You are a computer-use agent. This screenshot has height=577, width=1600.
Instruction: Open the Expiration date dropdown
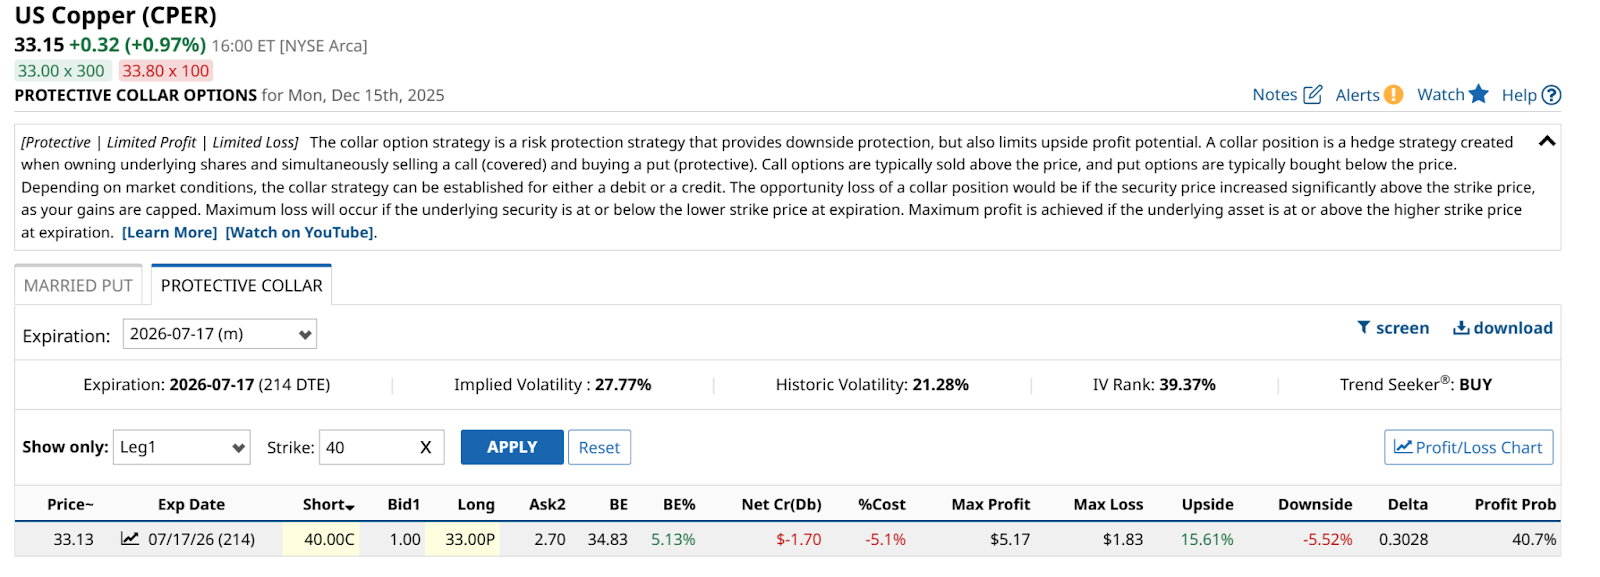click(x=219, y=334)
